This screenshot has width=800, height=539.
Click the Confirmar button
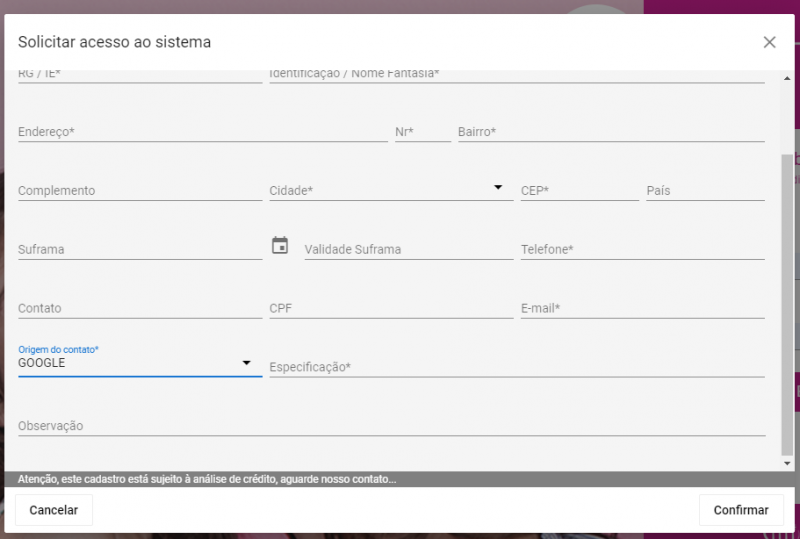tap(740, 510)
